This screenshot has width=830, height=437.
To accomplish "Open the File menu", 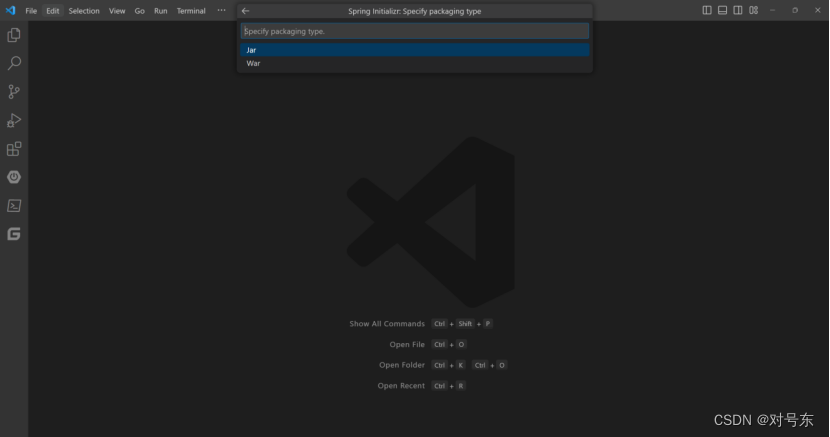I will tap(31, 11).
